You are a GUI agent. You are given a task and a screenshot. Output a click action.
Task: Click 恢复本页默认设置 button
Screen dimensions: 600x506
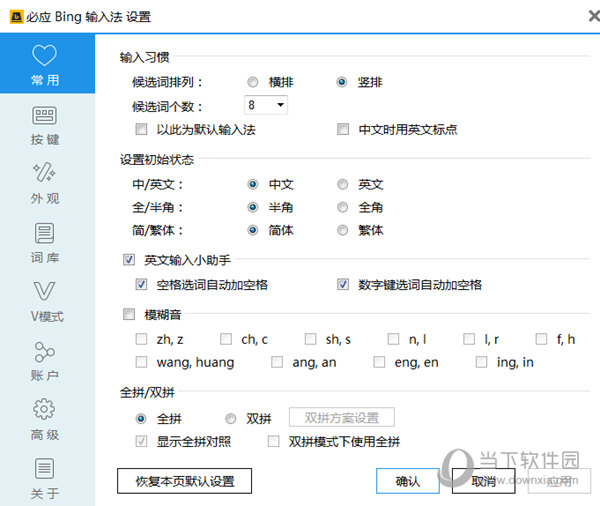(x=184, y=481)
